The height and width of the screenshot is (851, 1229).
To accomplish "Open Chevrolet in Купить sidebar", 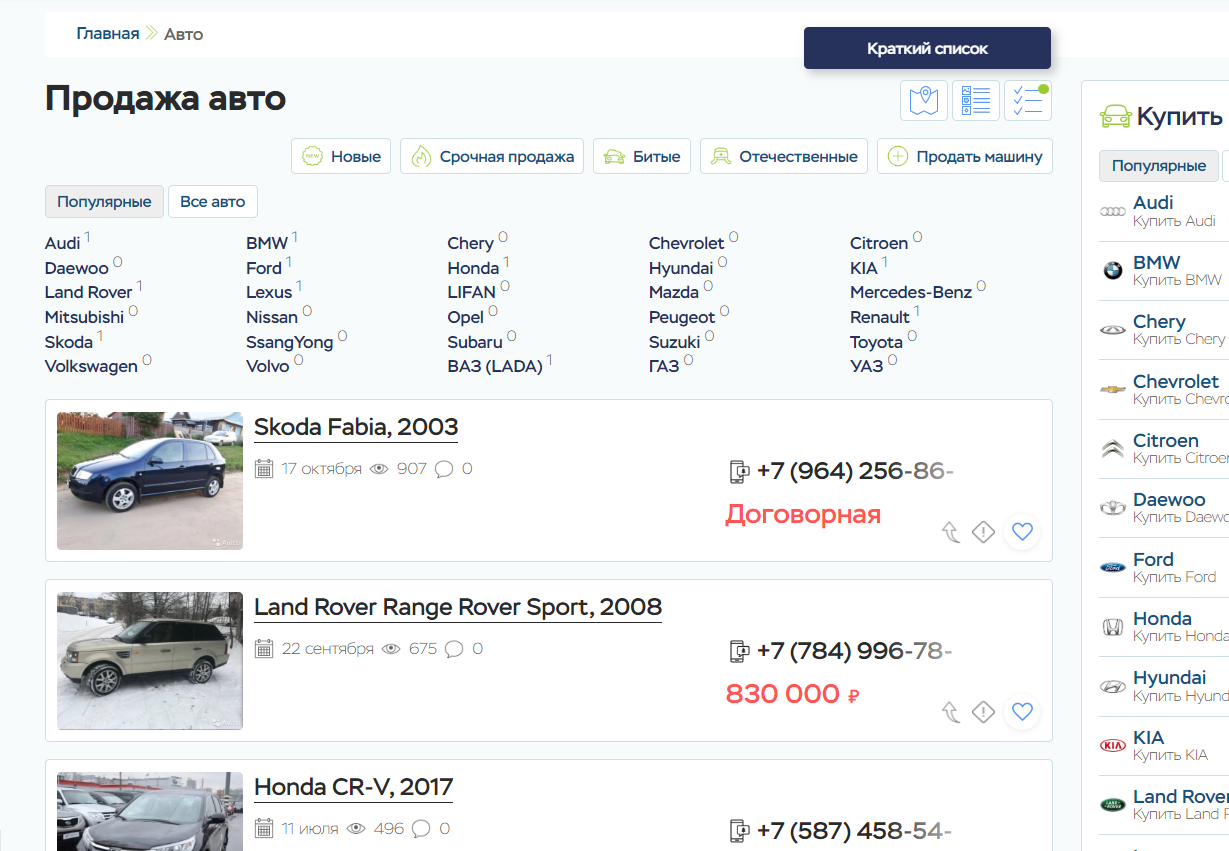I will click(1175, 382).
